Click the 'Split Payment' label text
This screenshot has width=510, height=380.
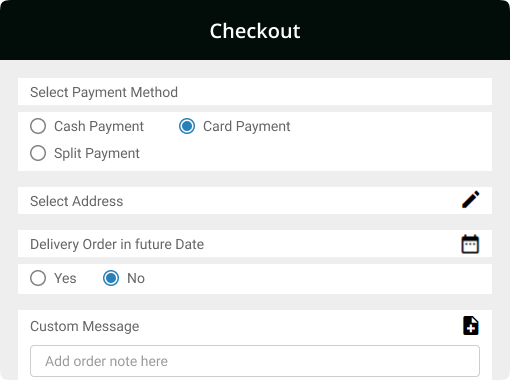[x=97, y=154]
